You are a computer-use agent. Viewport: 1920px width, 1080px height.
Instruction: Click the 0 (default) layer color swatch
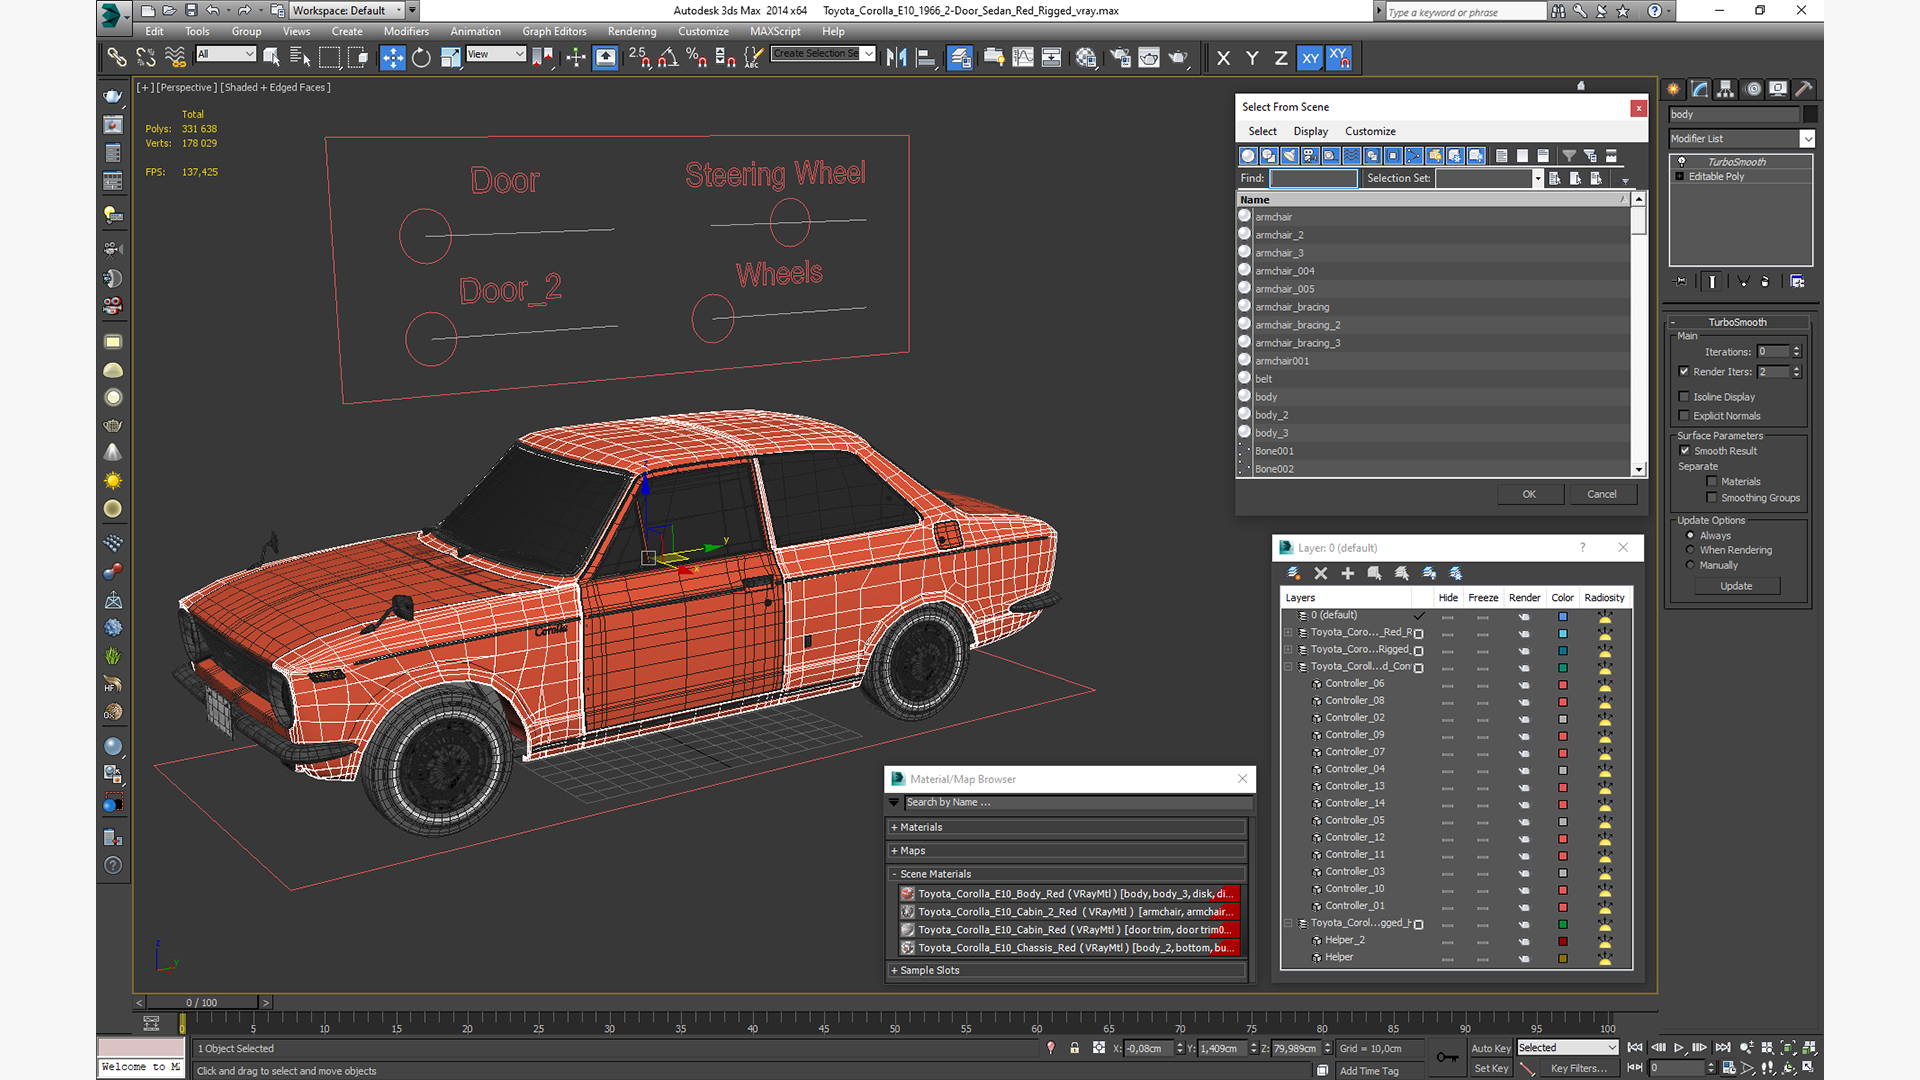click(x=1563, y=616)
